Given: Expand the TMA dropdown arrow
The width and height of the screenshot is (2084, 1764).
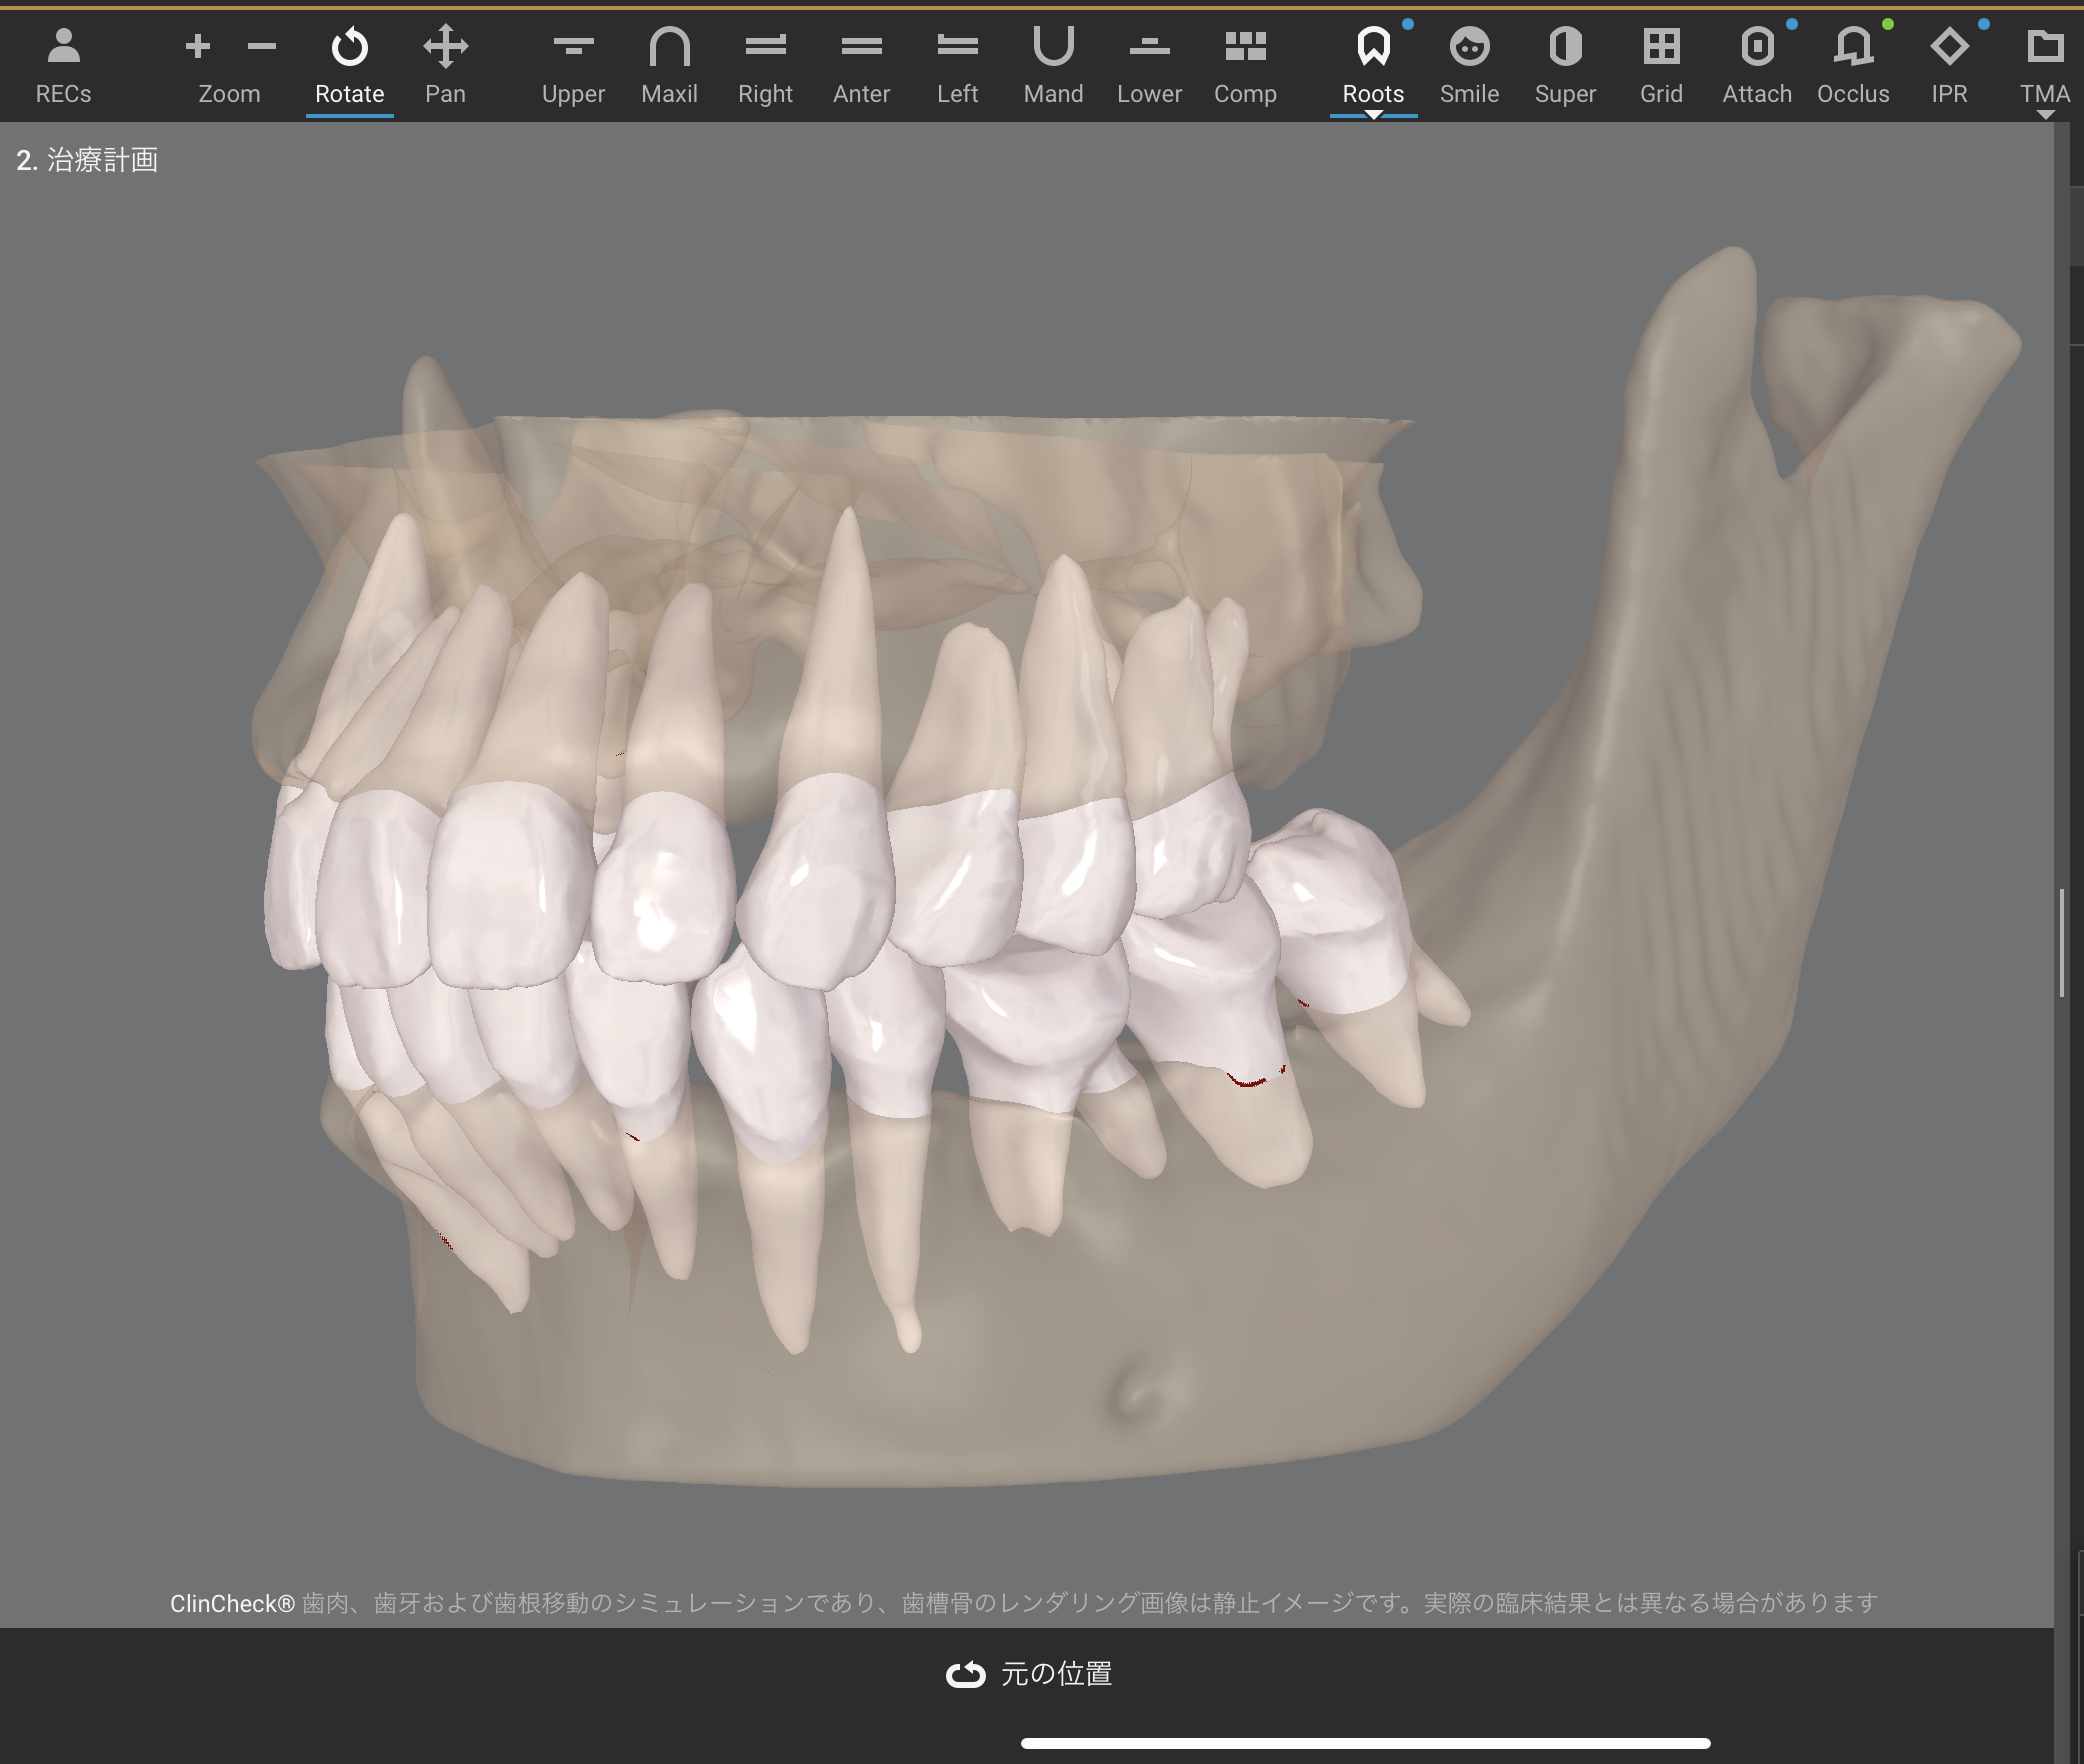Looking at the screenshot, I should pyautogui.click(x=2045, y=116).
